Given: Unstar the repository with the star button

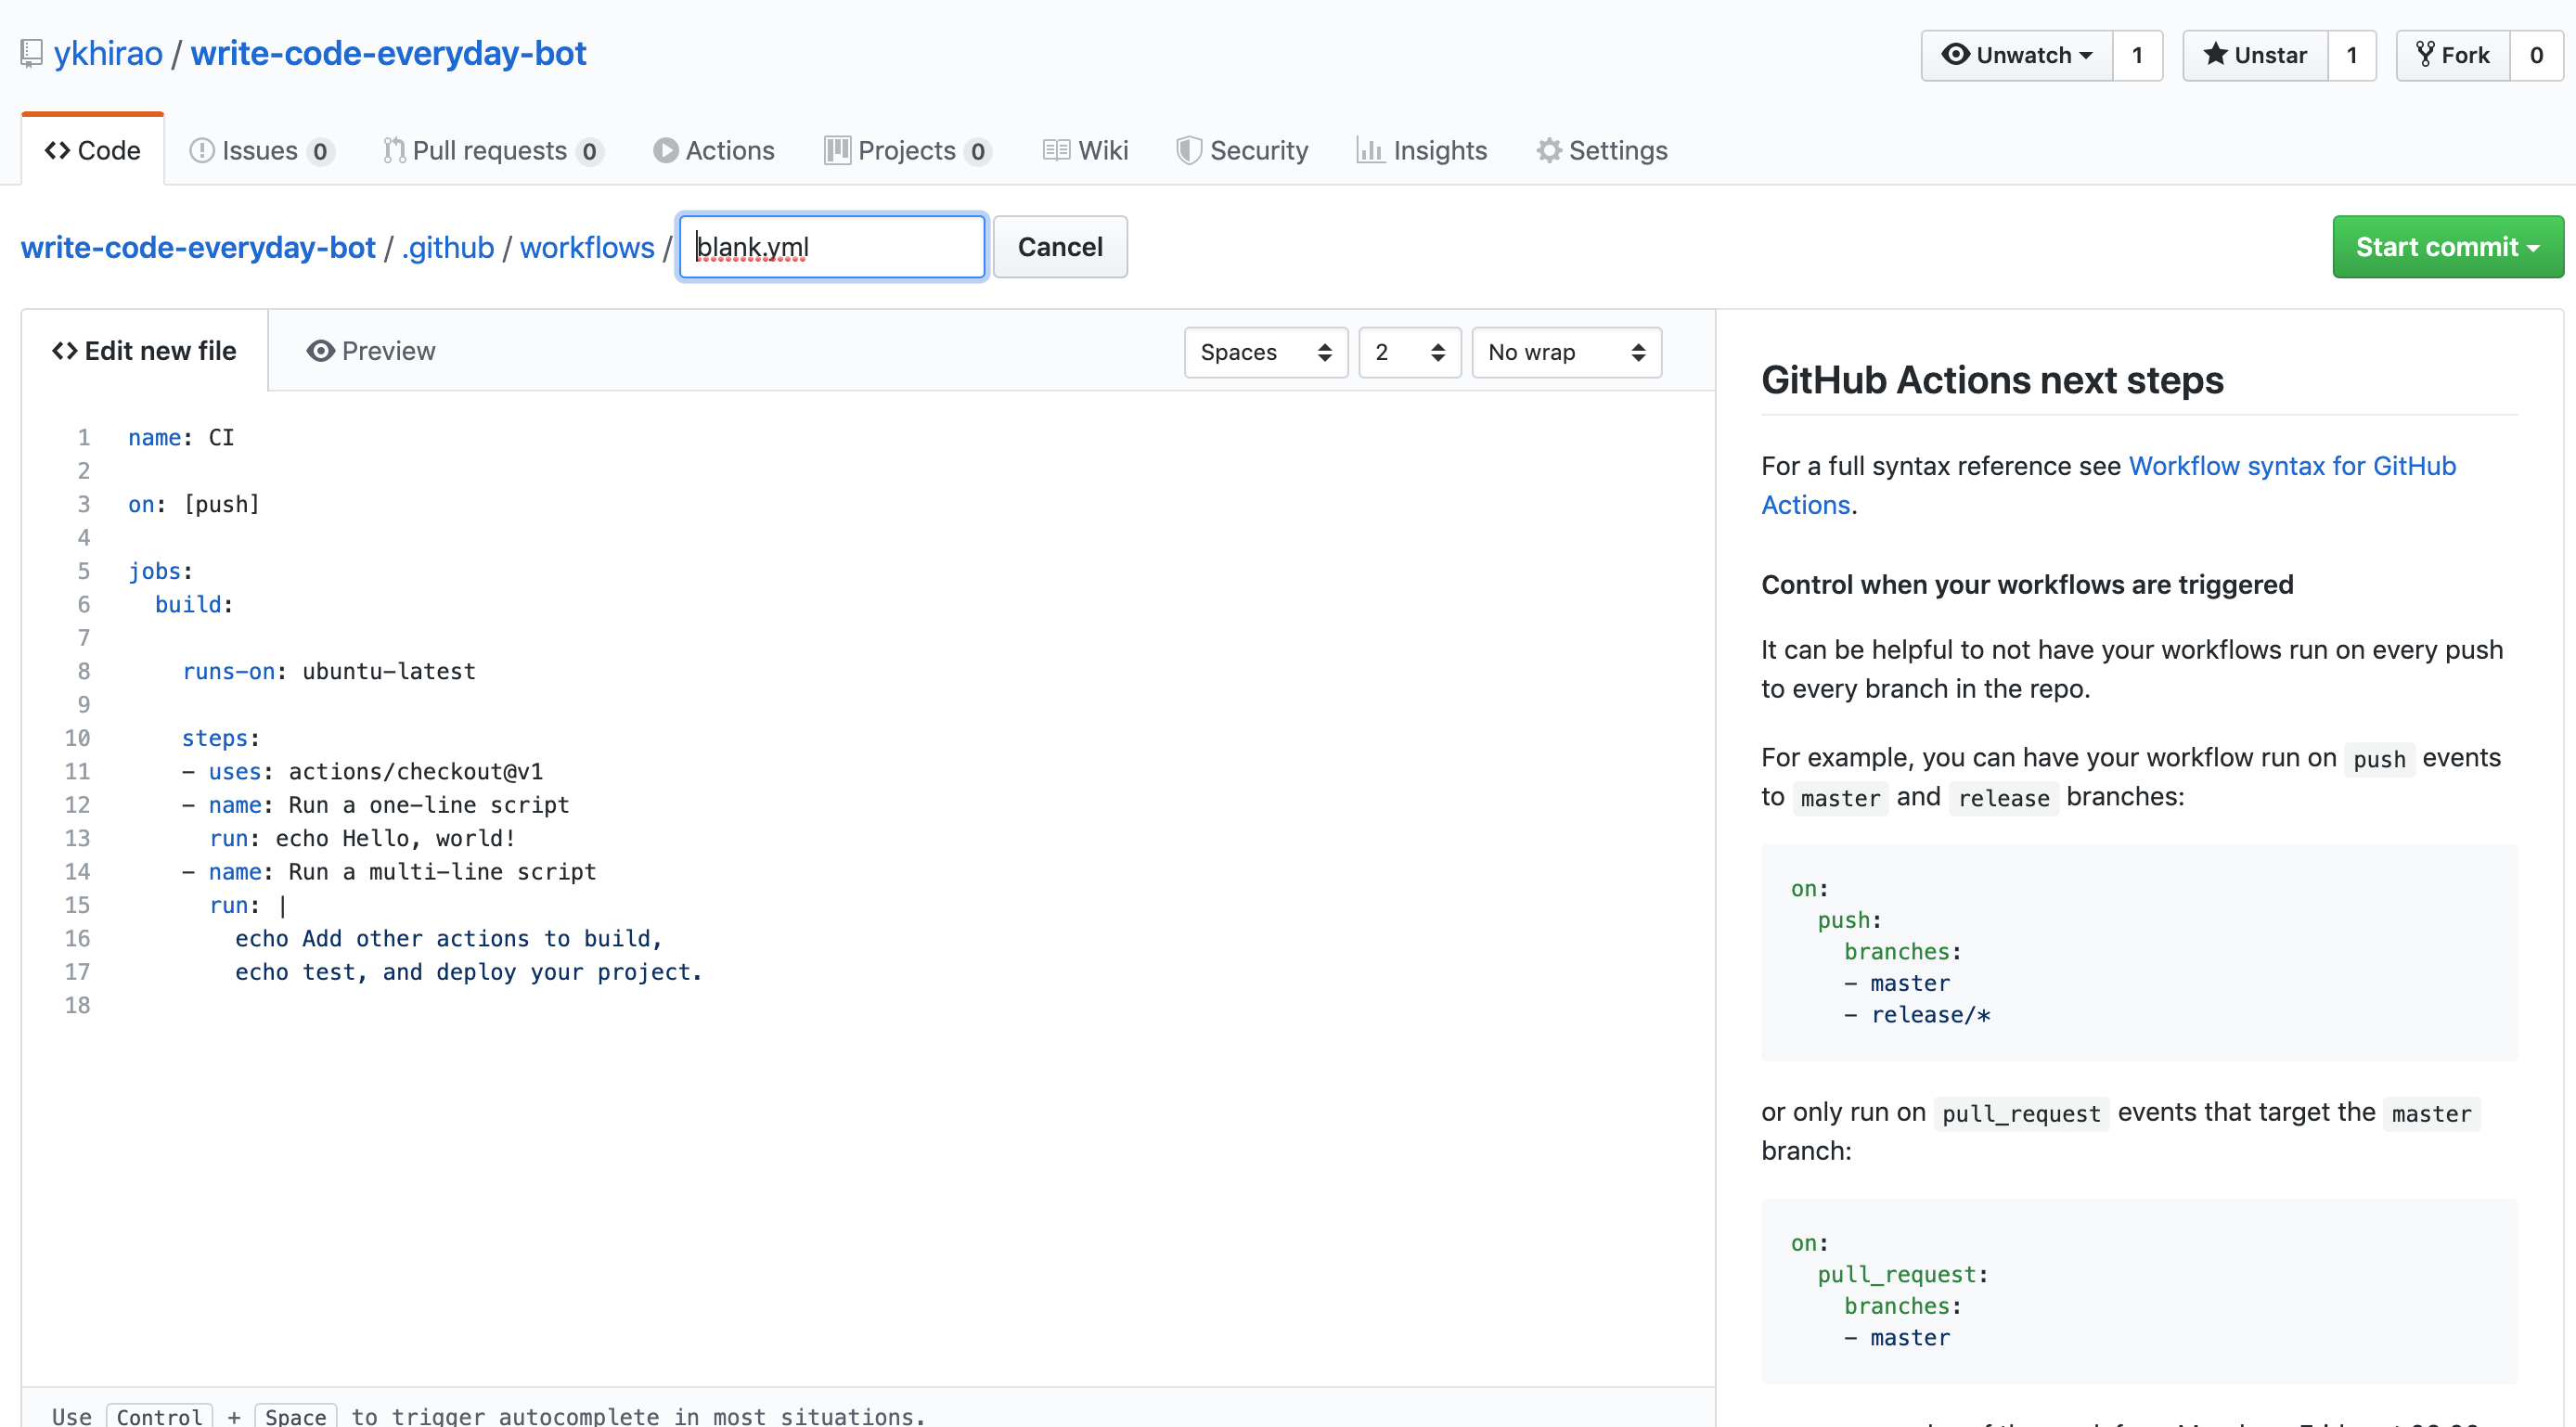Looking at the screenshot, I should tap(2256, 55).
